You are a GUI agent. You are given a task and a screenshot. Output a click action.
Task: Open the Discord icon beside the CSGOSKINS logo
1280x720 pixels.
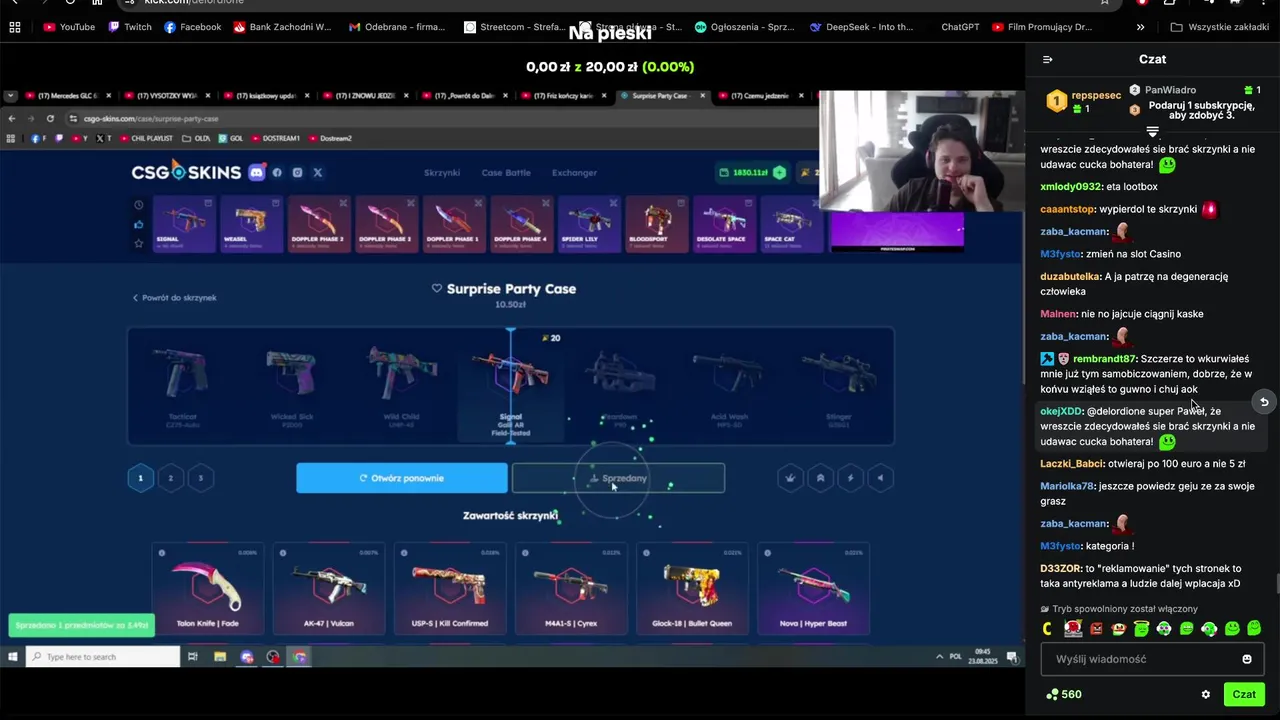(257, 172)
